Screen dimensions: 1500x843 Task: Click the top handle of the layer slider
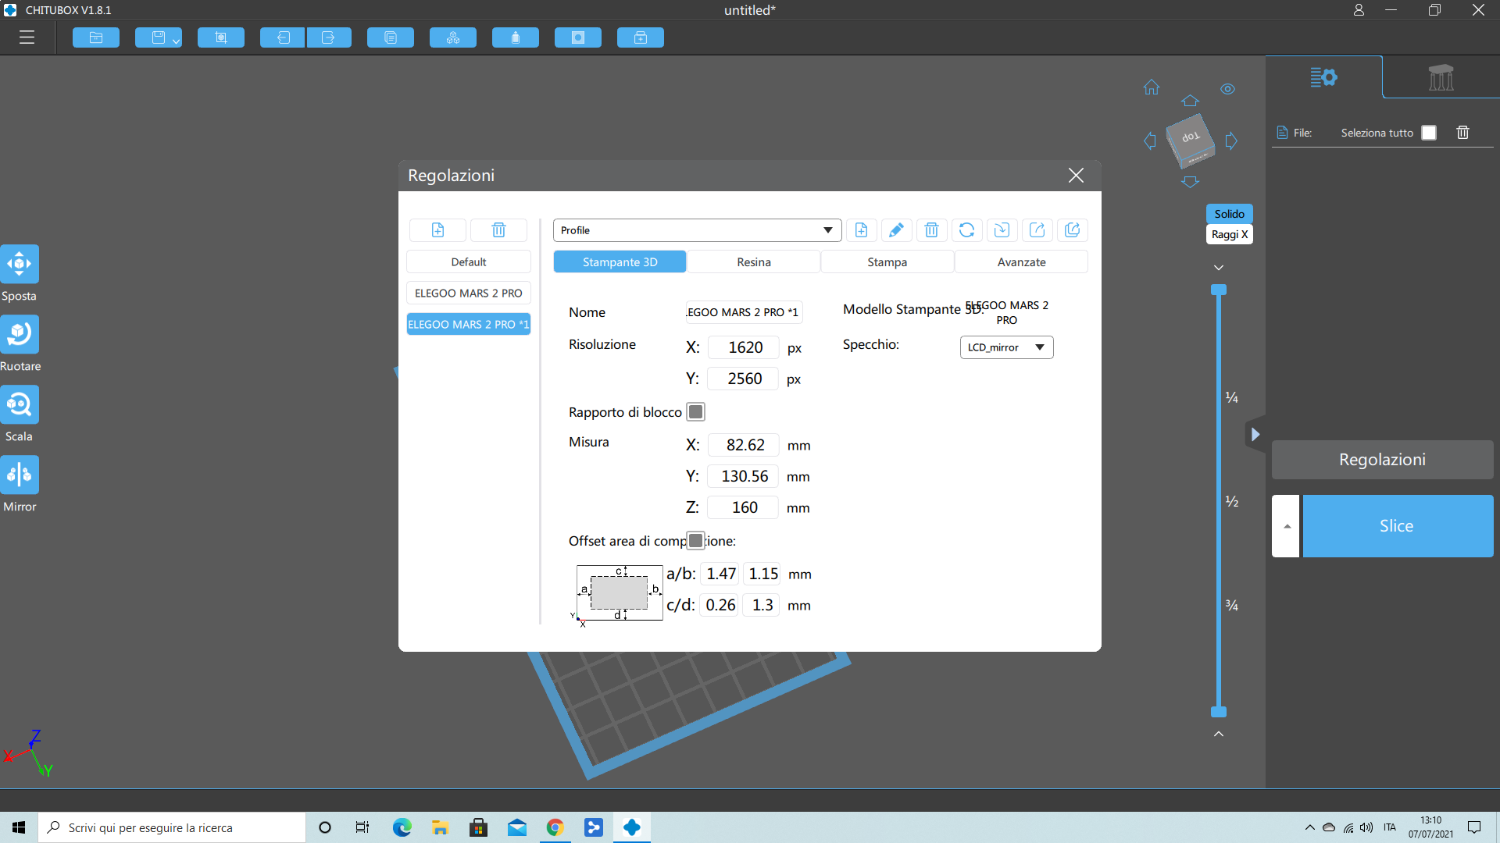click(1219, 290)
